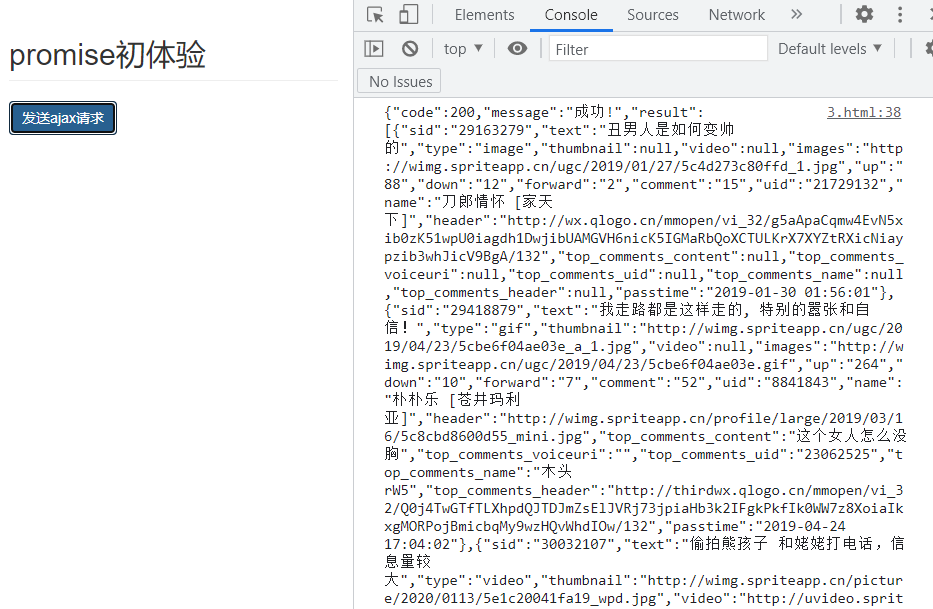Focus the console Filter input field
This screenshot has height=609, width=933.
[657, 48]
